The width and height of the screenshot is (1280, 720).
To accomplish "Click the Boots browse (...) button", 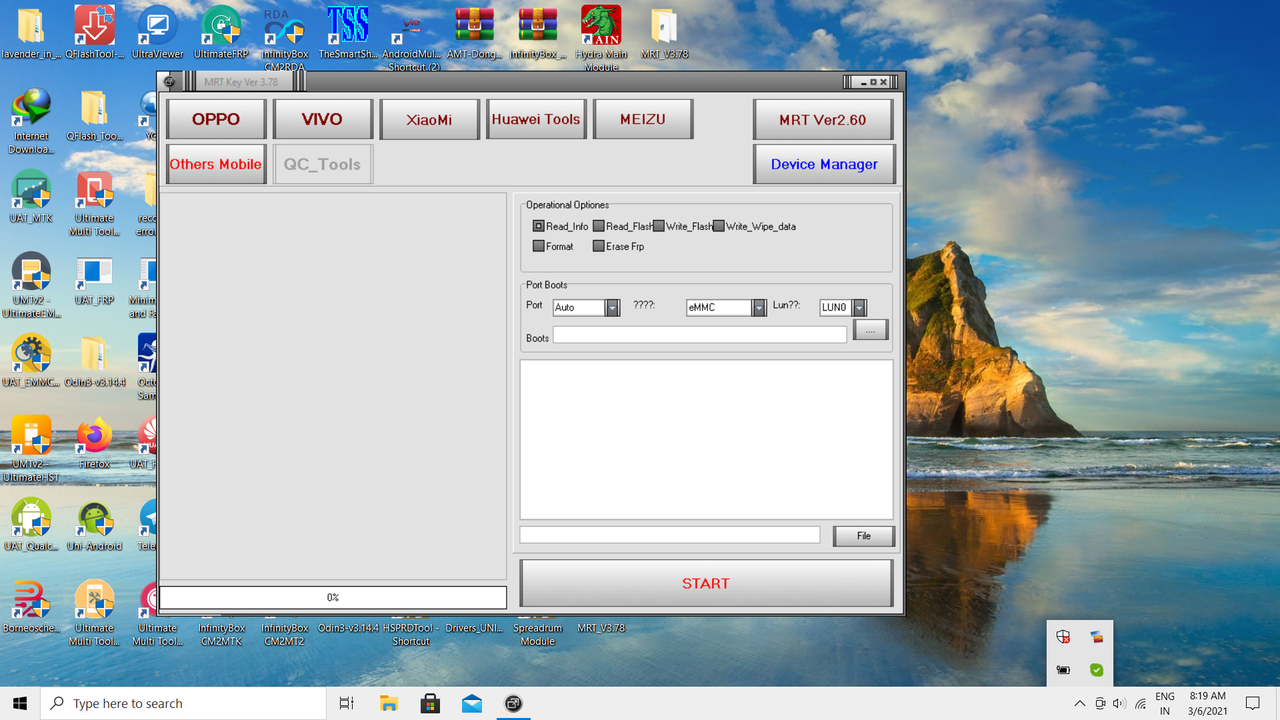I will pos(870,329).
